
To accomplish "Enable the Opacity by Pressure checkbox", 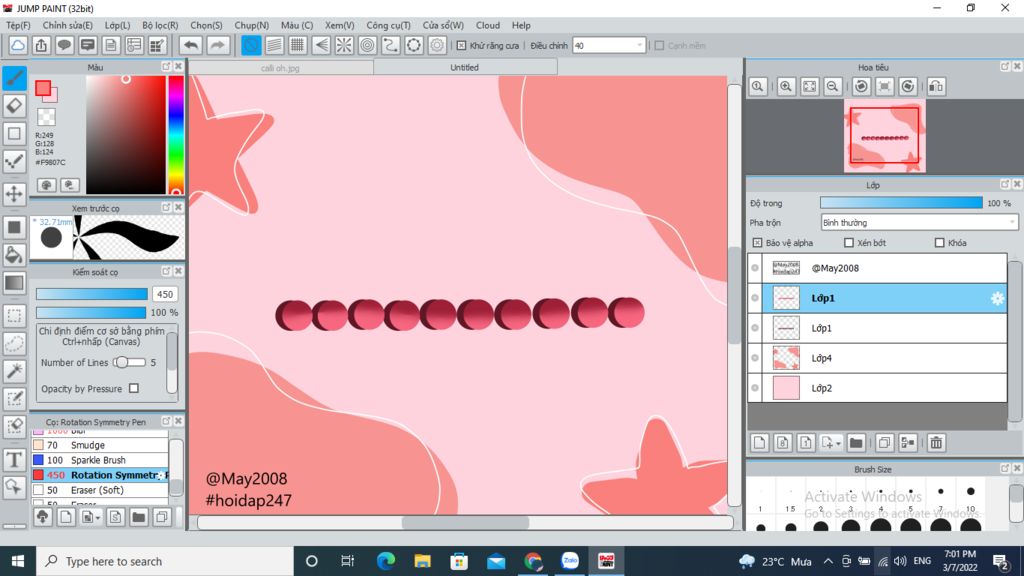I will (134, 389).
